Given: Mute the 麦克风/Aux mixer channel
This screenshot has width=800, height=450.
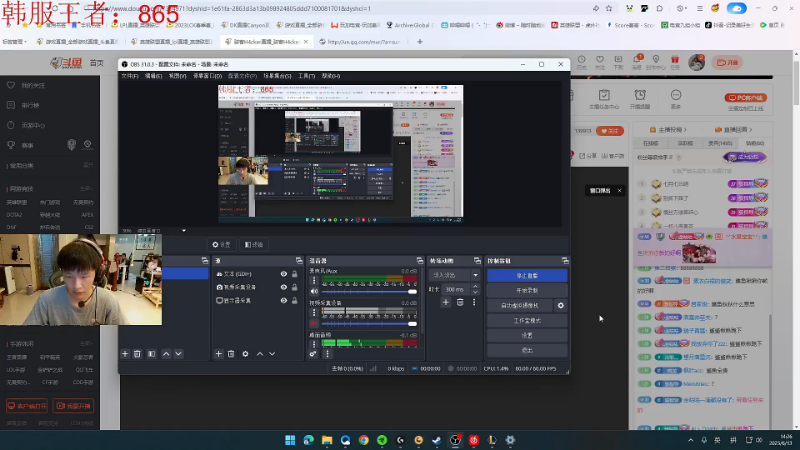Looking at the screenshot, I should pos(314,291).
